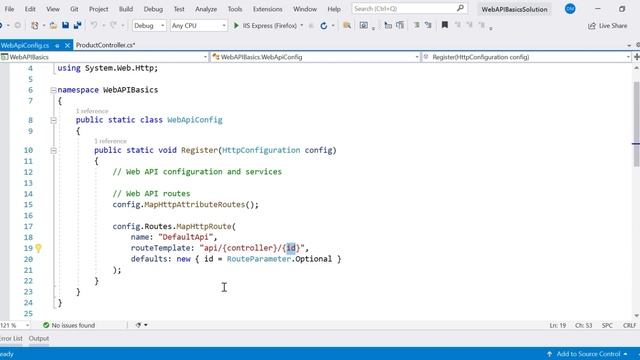The height and width of the screenshot is (360, 640).
Task: Collapse the namespace WebAPIBasics block
Action: [53, 90]
